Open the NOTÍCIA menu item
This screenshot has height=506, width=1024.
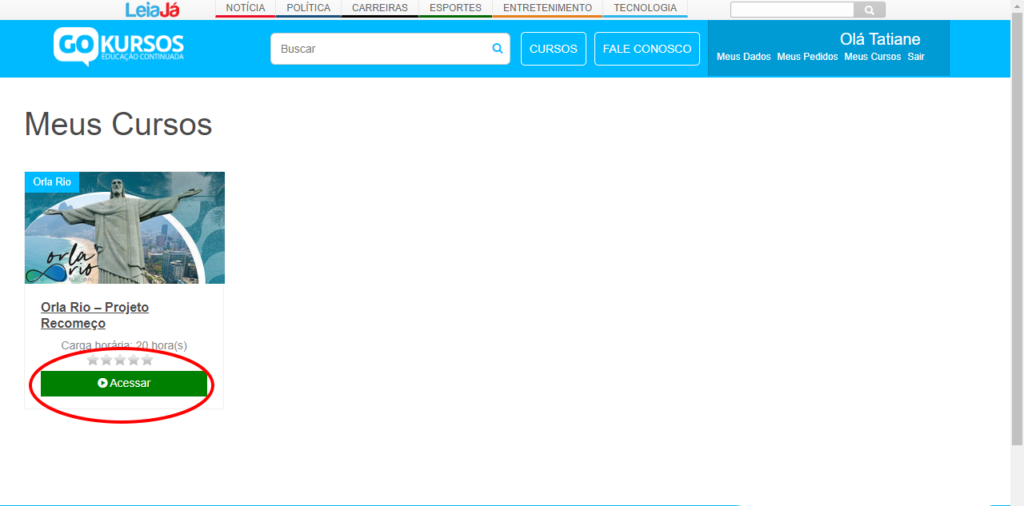pos(246,8)
